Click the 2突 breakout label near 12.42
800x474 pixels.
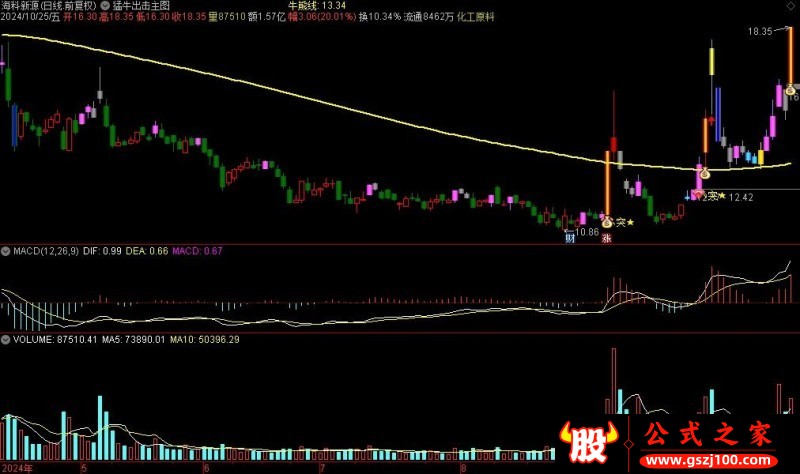710,196
